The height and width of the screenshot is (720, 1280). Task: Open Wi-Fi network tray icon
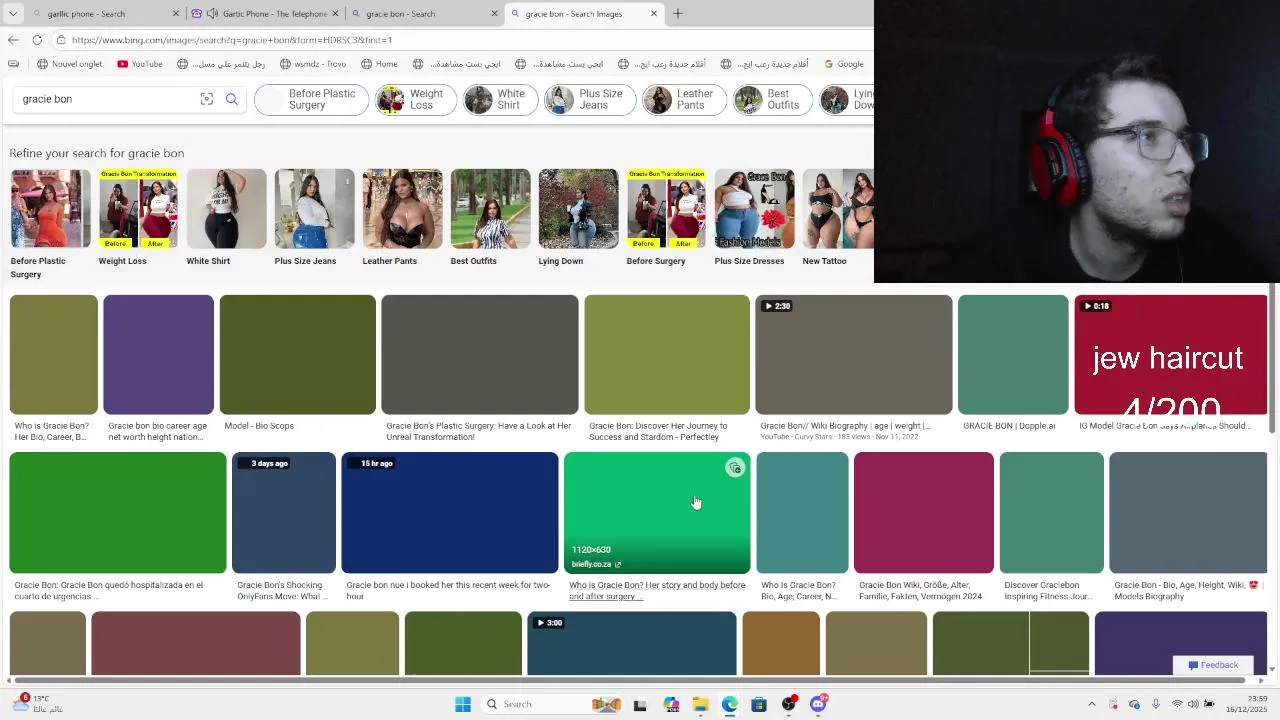tap(1177, 704)
